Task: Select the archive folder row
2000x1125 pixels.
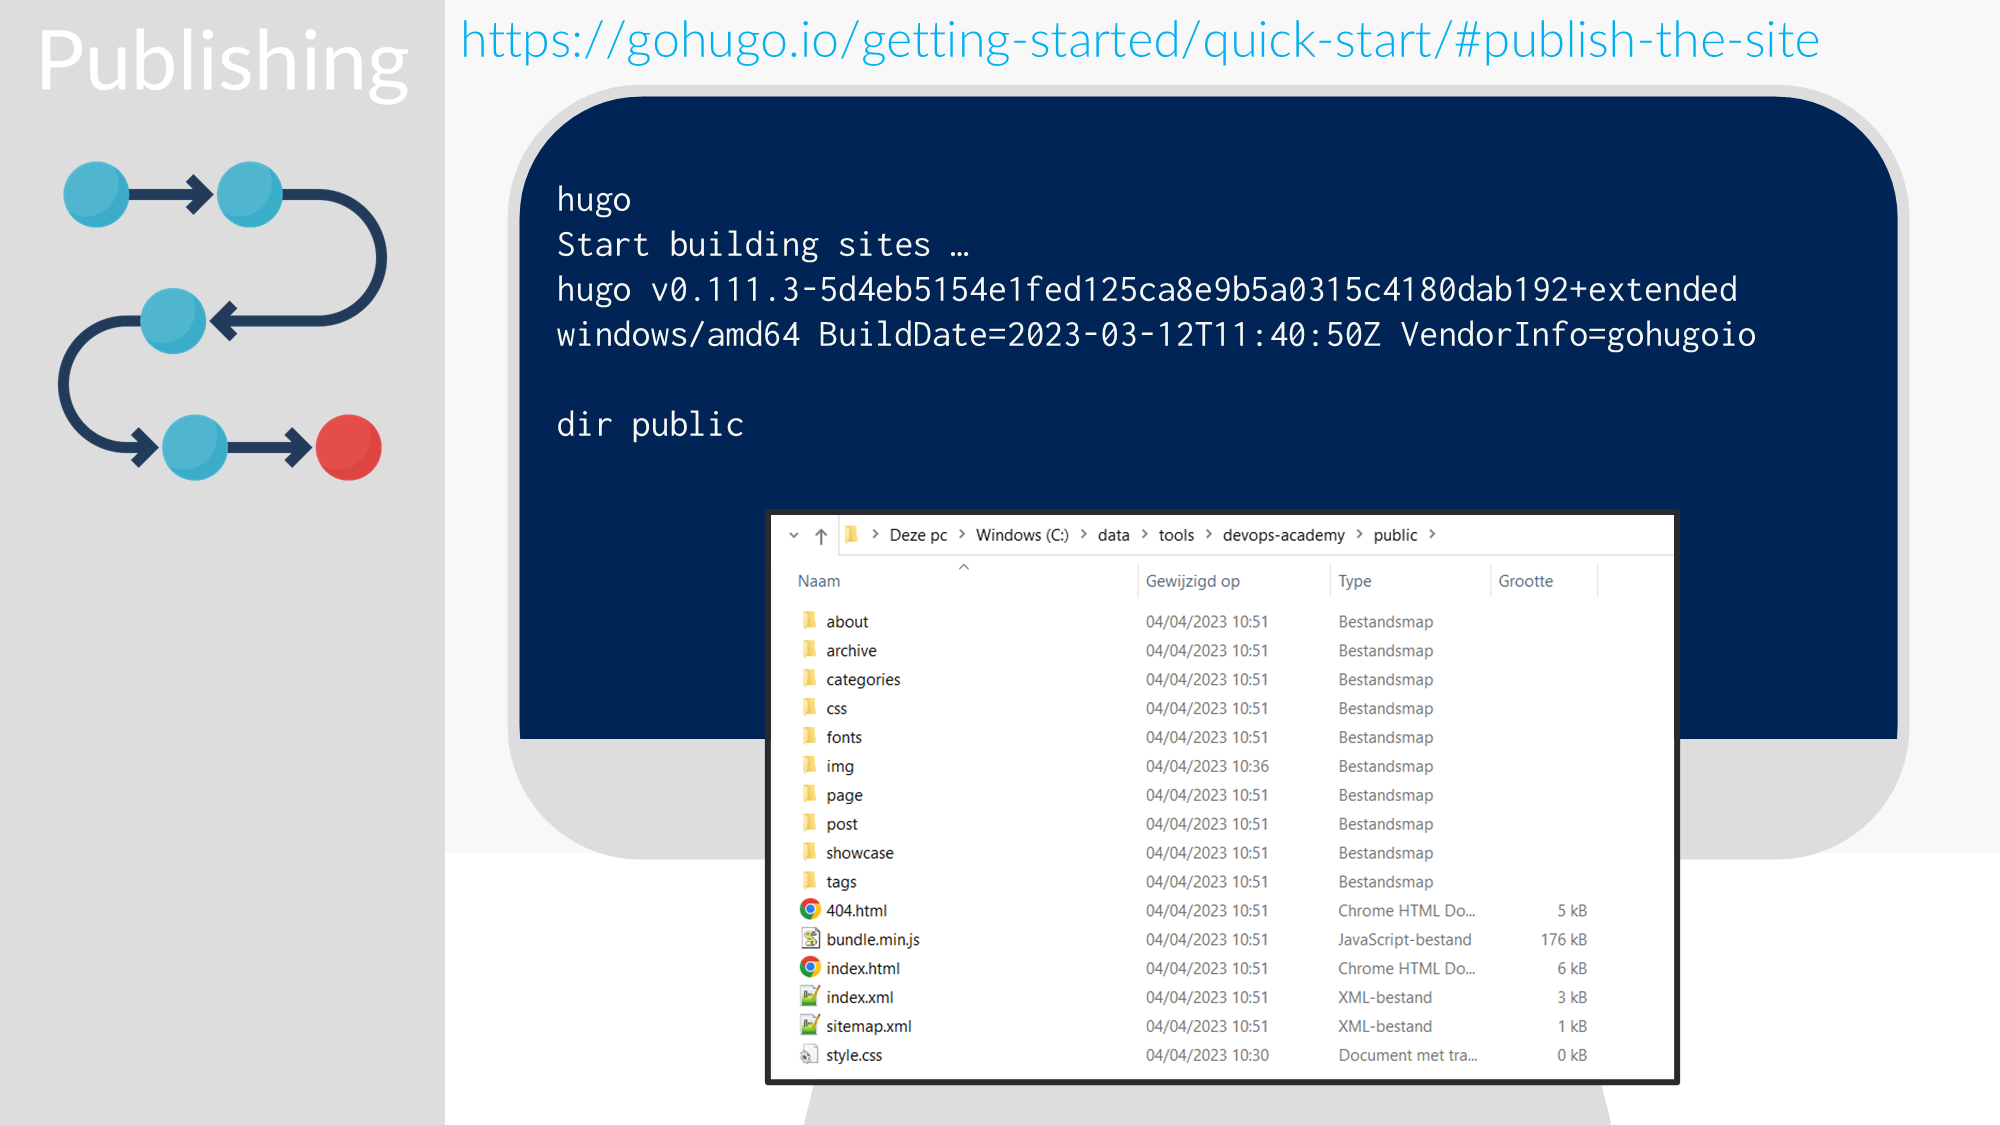Action: click(851, 651)
